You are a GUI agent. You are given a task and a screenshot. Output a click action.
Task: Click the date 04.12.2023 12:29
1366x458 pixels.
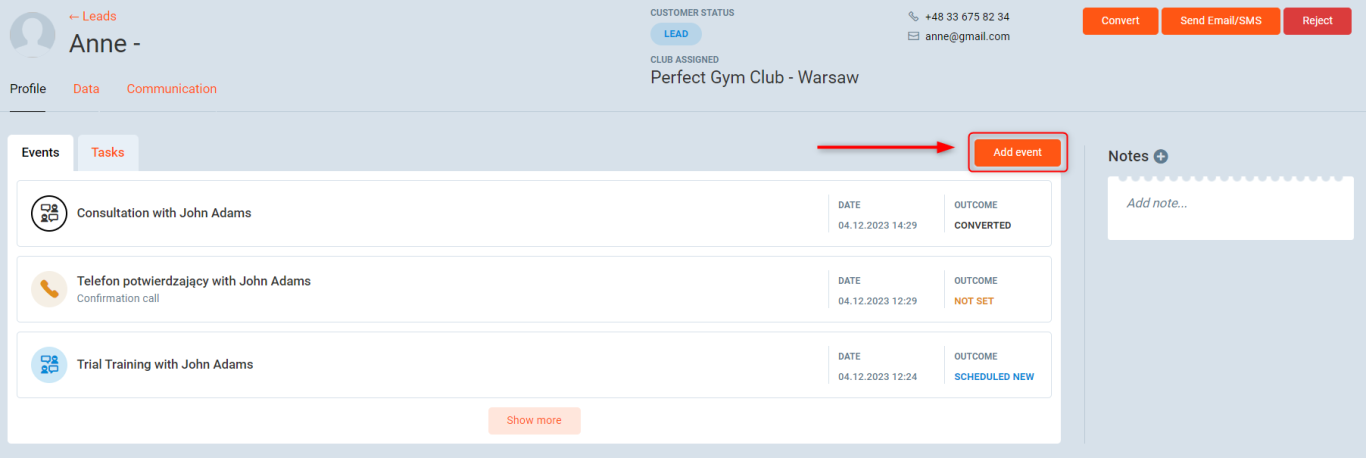coord(878,301)
